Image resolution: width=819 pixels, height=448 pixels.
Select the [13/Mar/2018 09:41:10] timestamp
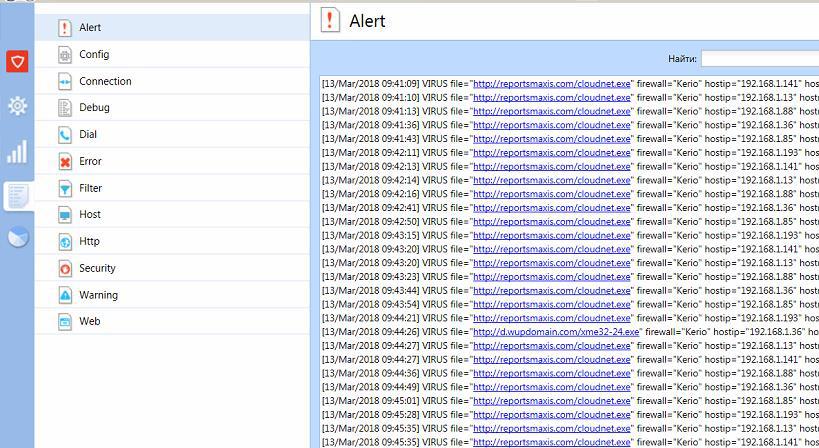pyautogui.click(x=370, y=97)
